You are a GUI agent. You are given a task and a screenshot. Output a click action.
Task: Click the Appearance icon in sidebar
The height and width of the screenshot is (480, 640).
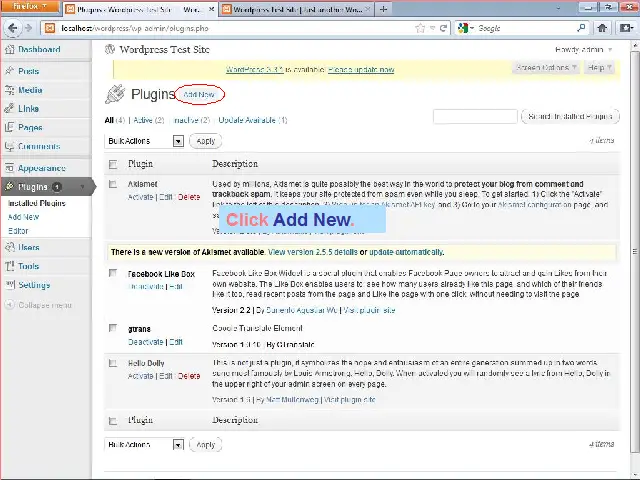click(9, 168)
